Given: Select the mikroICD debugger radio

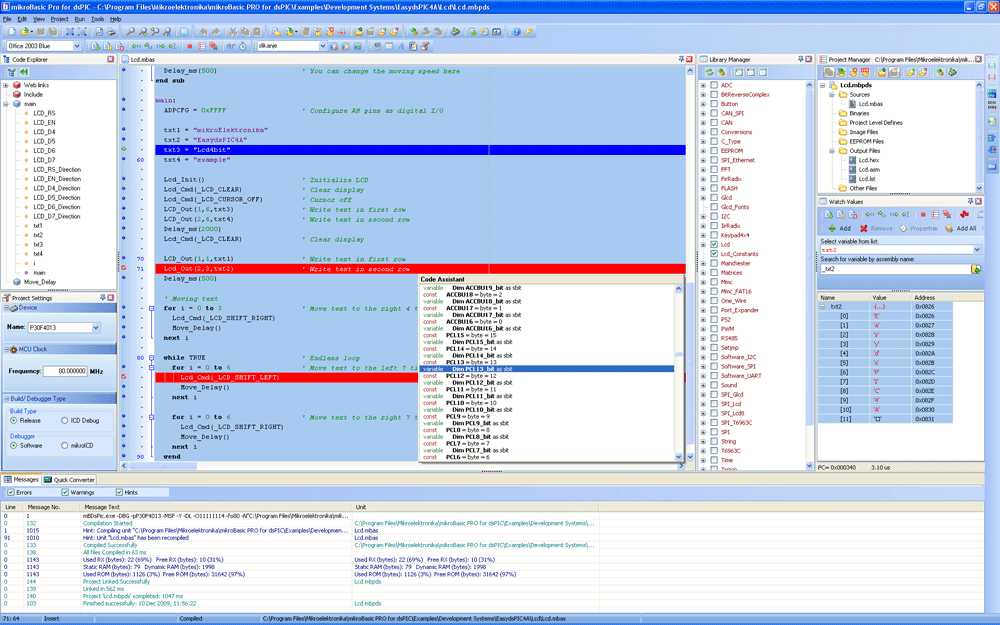Looking at the screenshot, I should (x=64, y=445).
